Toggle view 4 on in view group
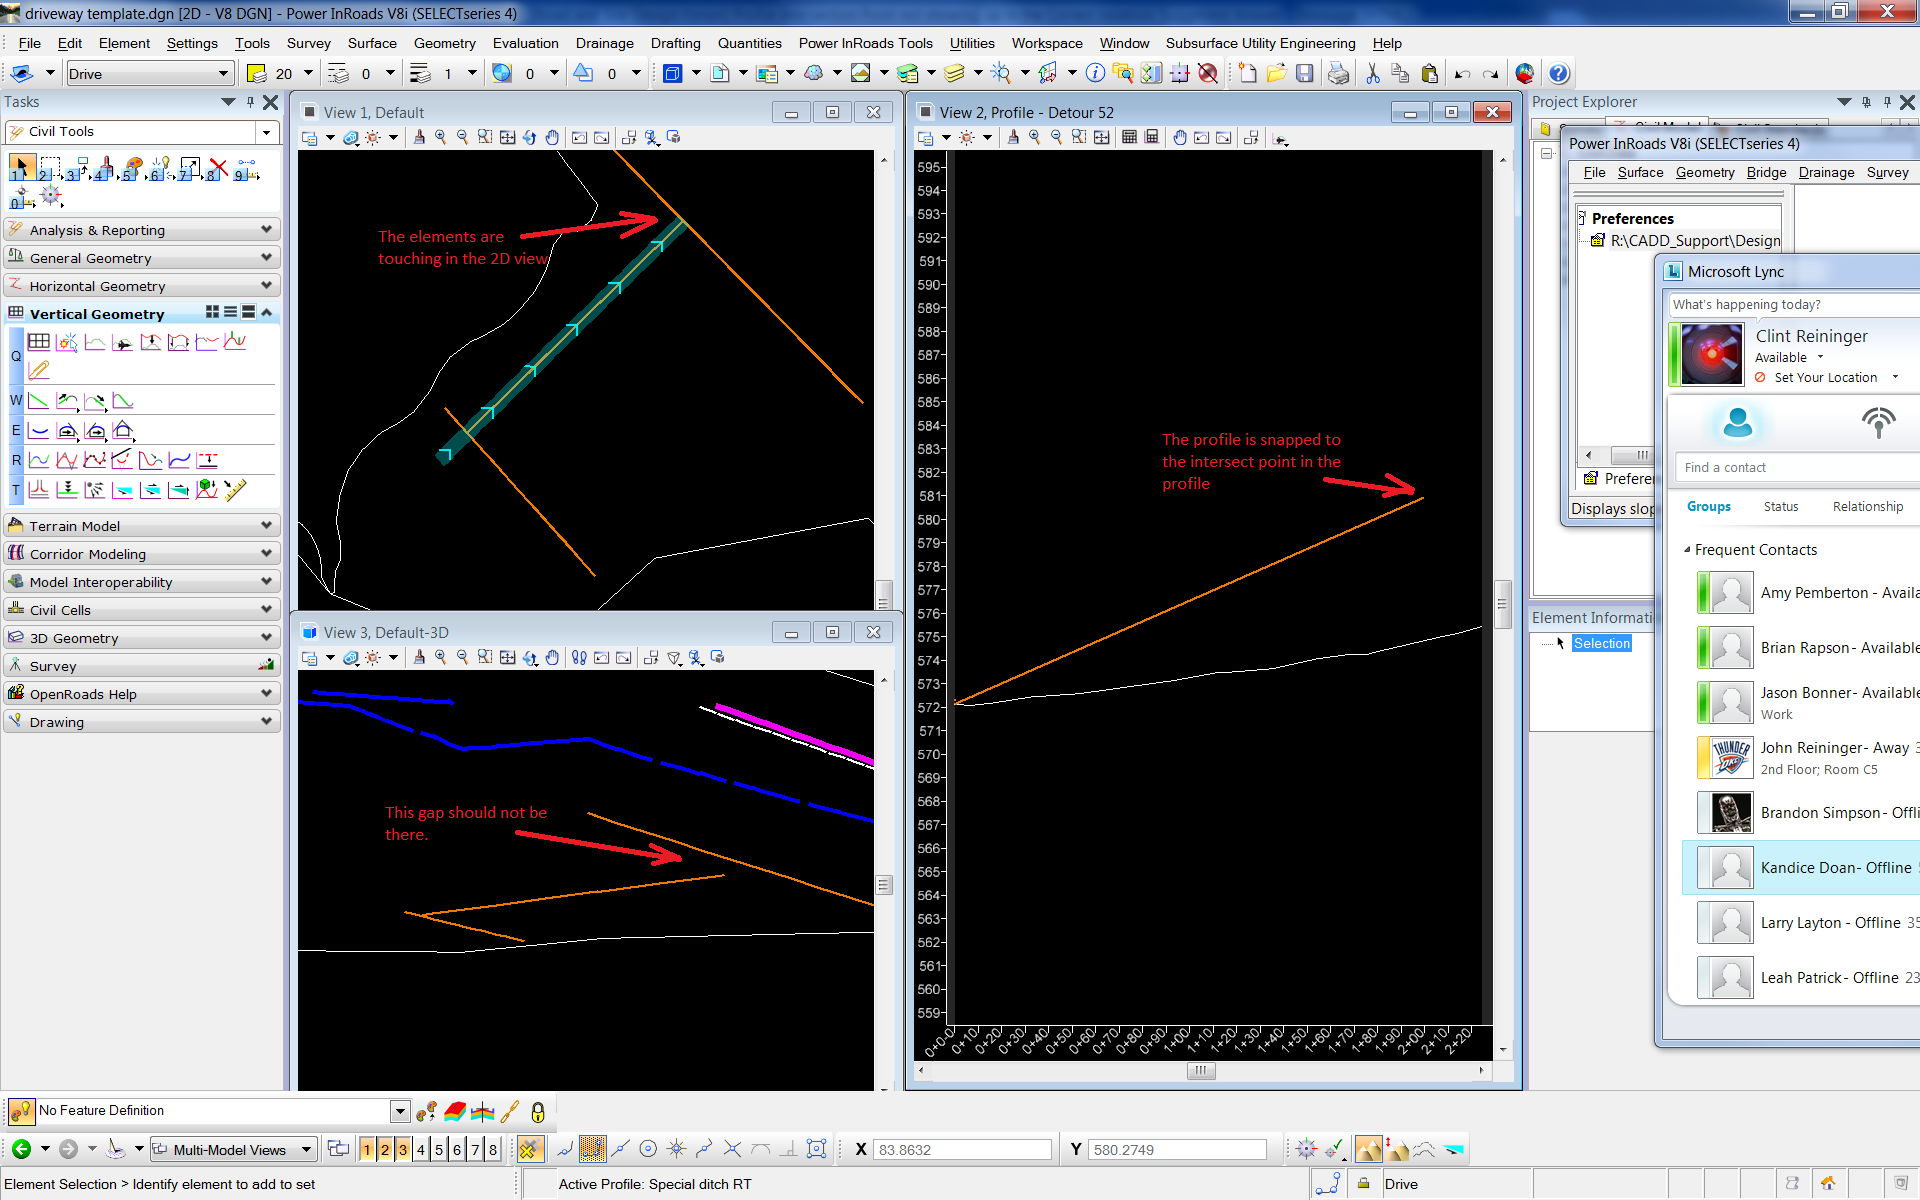1920x1200 pixels. point(421,1150)
